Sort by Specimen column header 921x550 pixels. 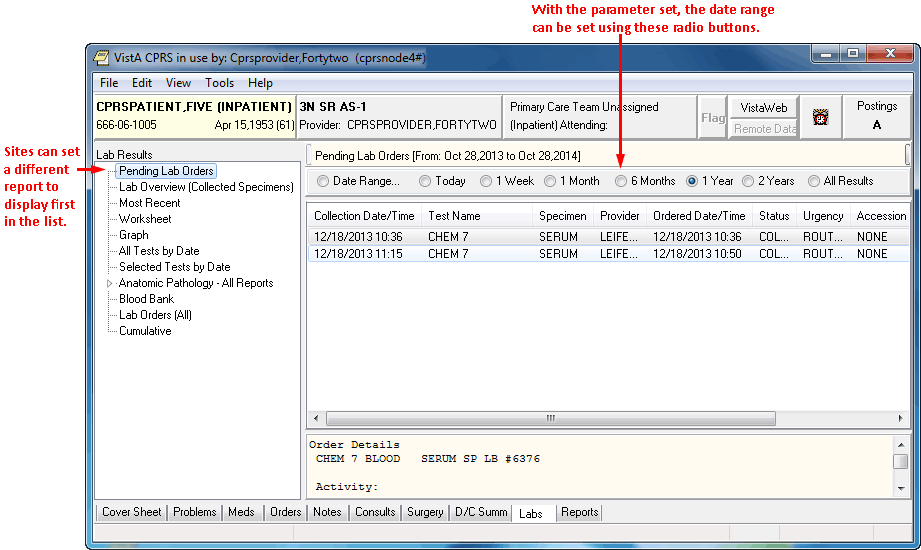pyautogui.click(x=563, y=216)
